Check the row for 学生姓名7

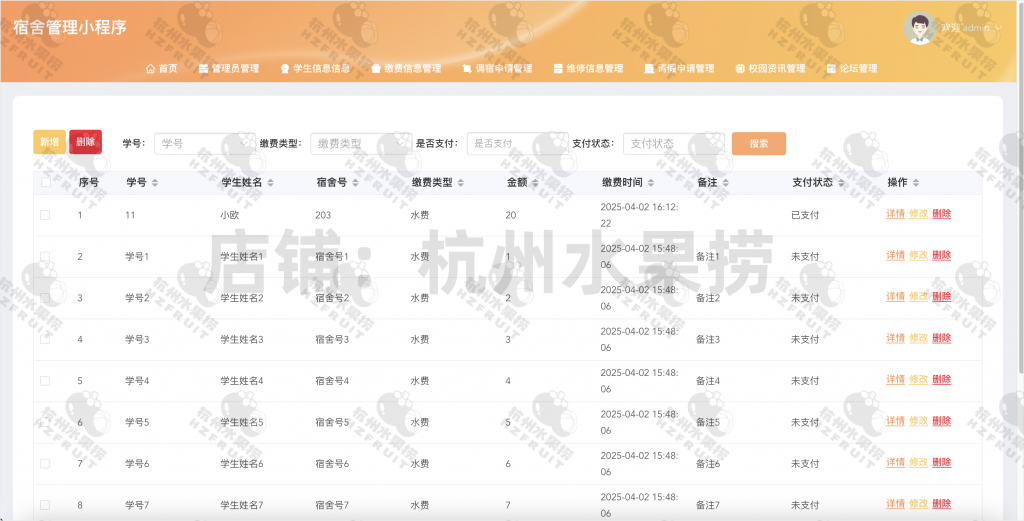(x=45, y=505)
